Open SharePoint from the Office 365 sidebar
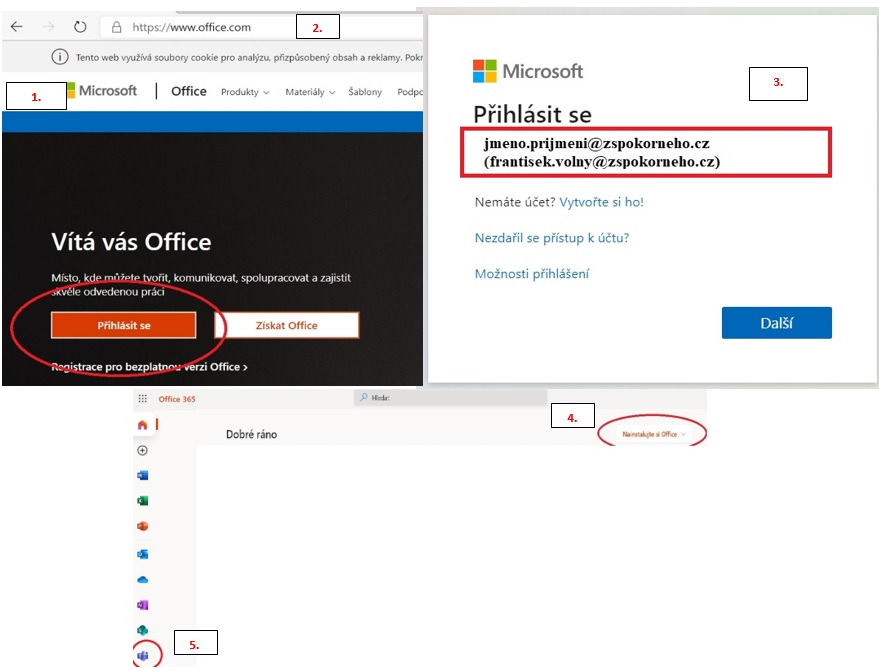This screenshot has width=879, height=671. [x=142, y=630]
